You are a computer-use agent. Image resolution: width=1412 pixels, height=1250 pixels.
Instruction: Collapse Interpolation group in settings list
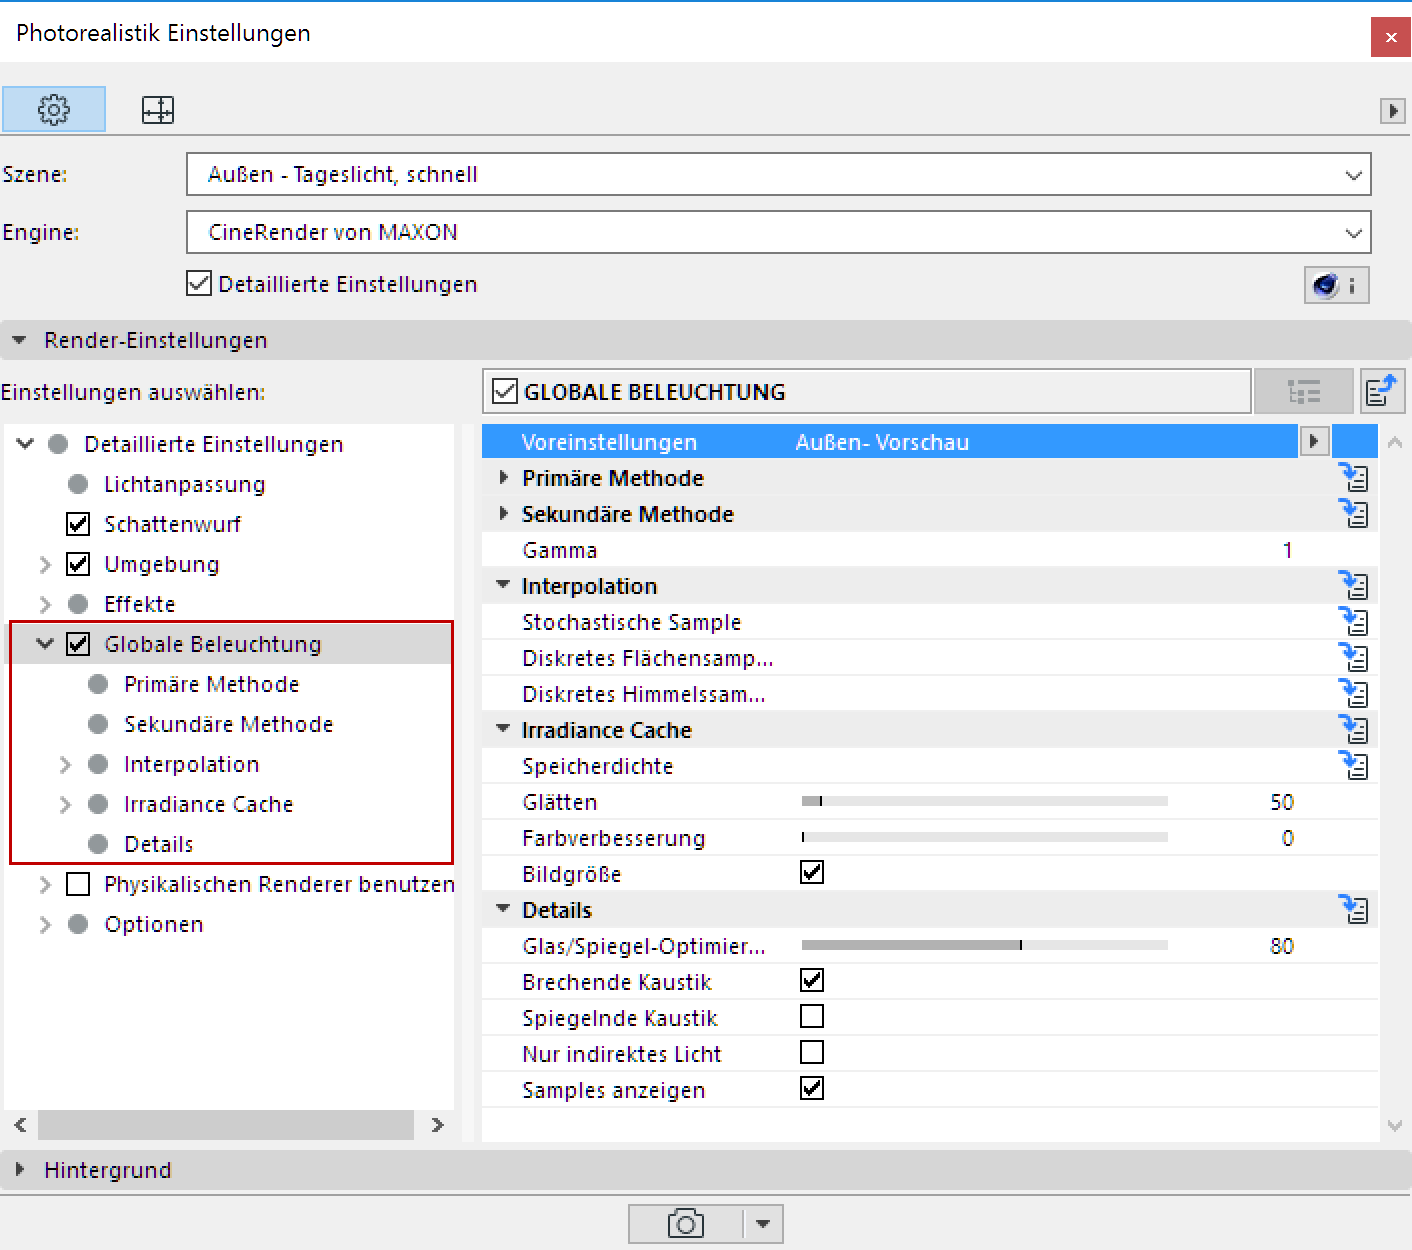click(x=503, y=585)
